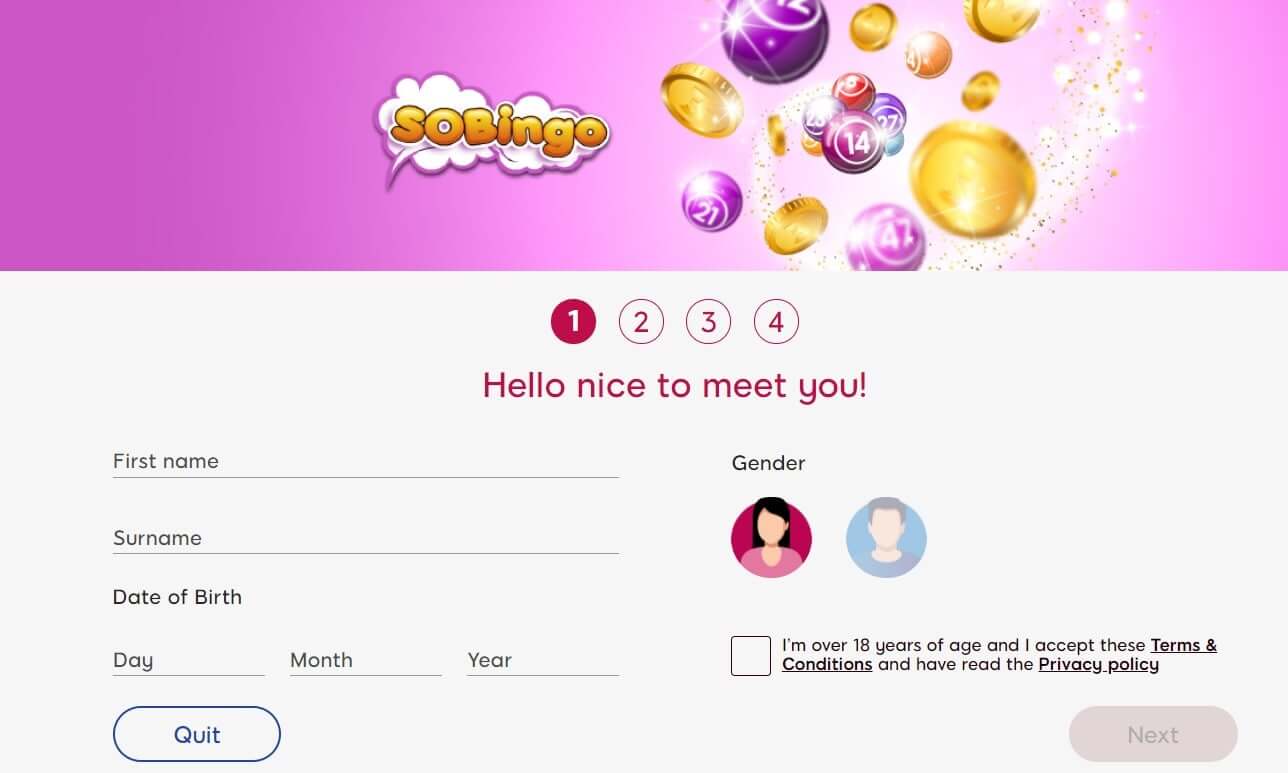Jump to step 2 circle
1288x773 pixels.
[x=641, y=322]
